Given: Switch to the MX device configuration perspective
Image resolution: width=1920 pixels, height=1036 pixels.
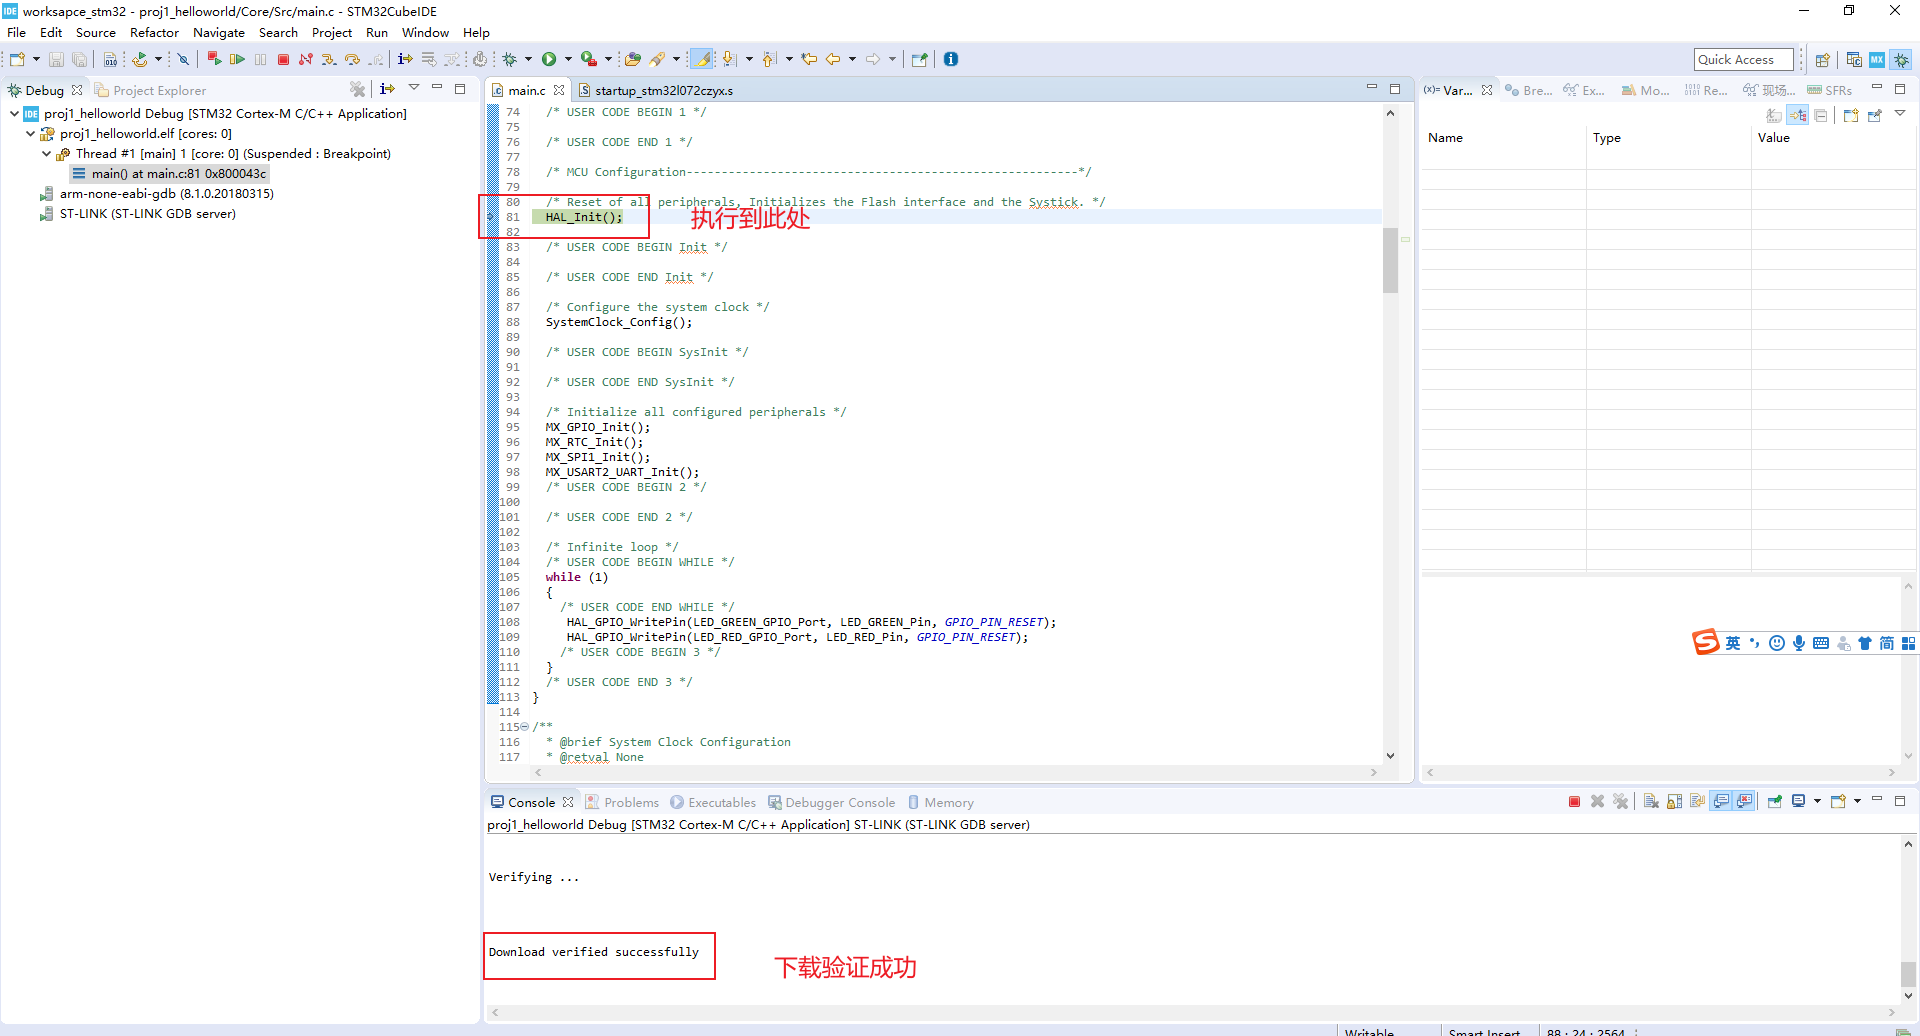Looking at the screenshot, I should point(1877,60).
